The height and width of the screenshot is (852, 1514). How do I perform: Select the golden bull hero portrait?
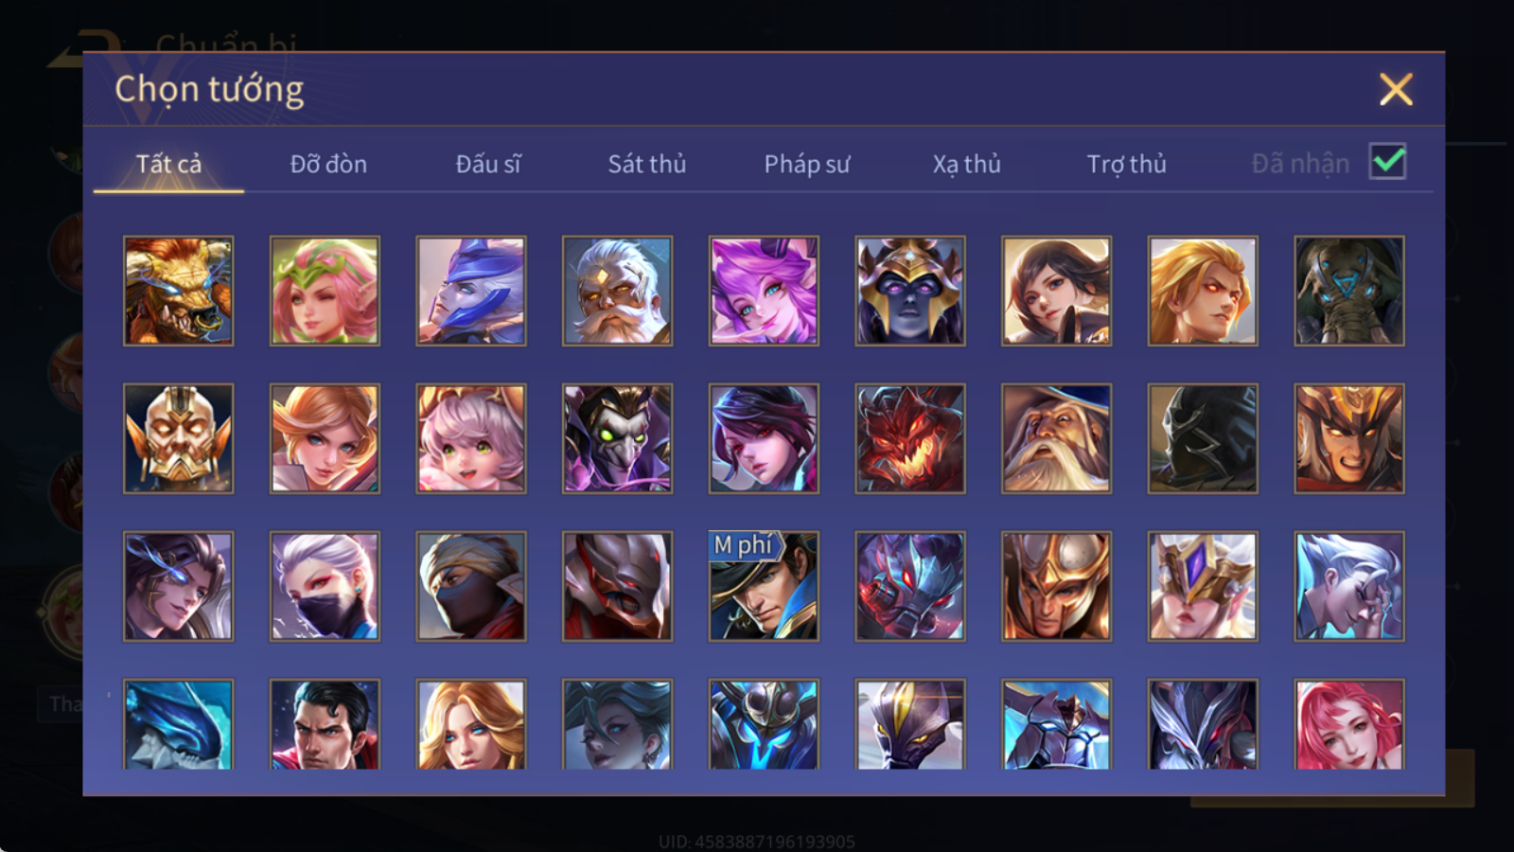(178, 291)
